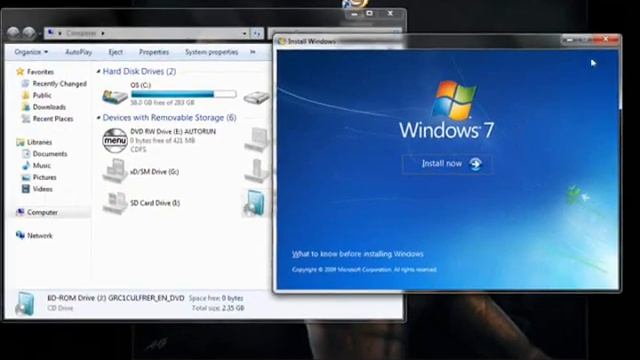640x360 pixels.
Task: Click the Install now button
Action: coord(447,164)
